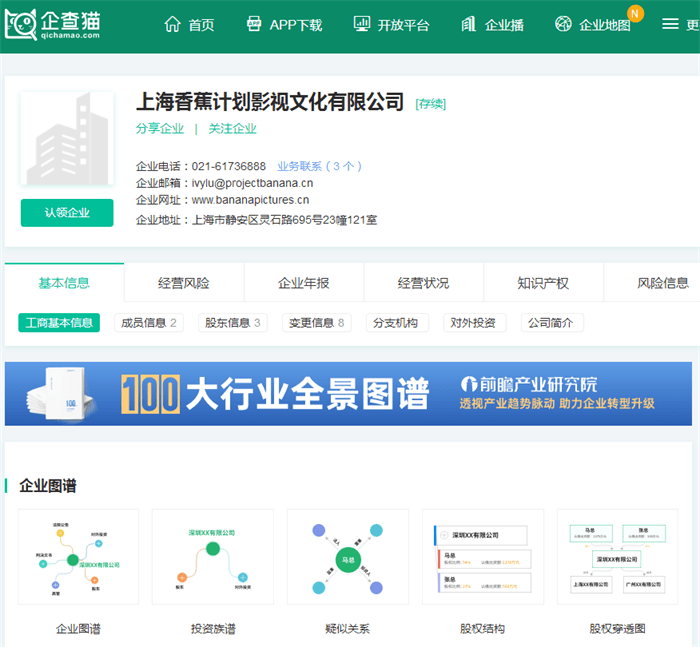Open the 股权结构 diagram thumbnail

coord(483,557)
